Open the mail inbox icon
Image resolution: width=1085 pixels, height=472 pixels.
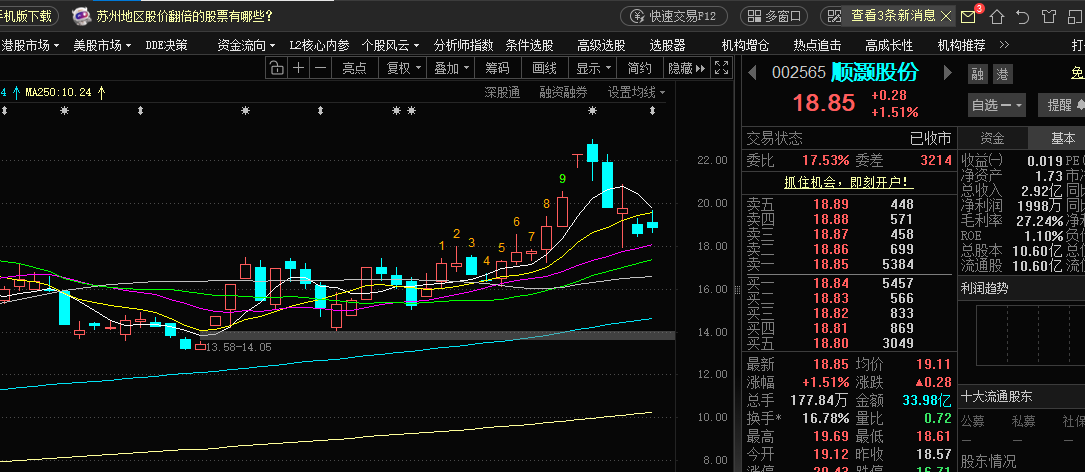969,17
